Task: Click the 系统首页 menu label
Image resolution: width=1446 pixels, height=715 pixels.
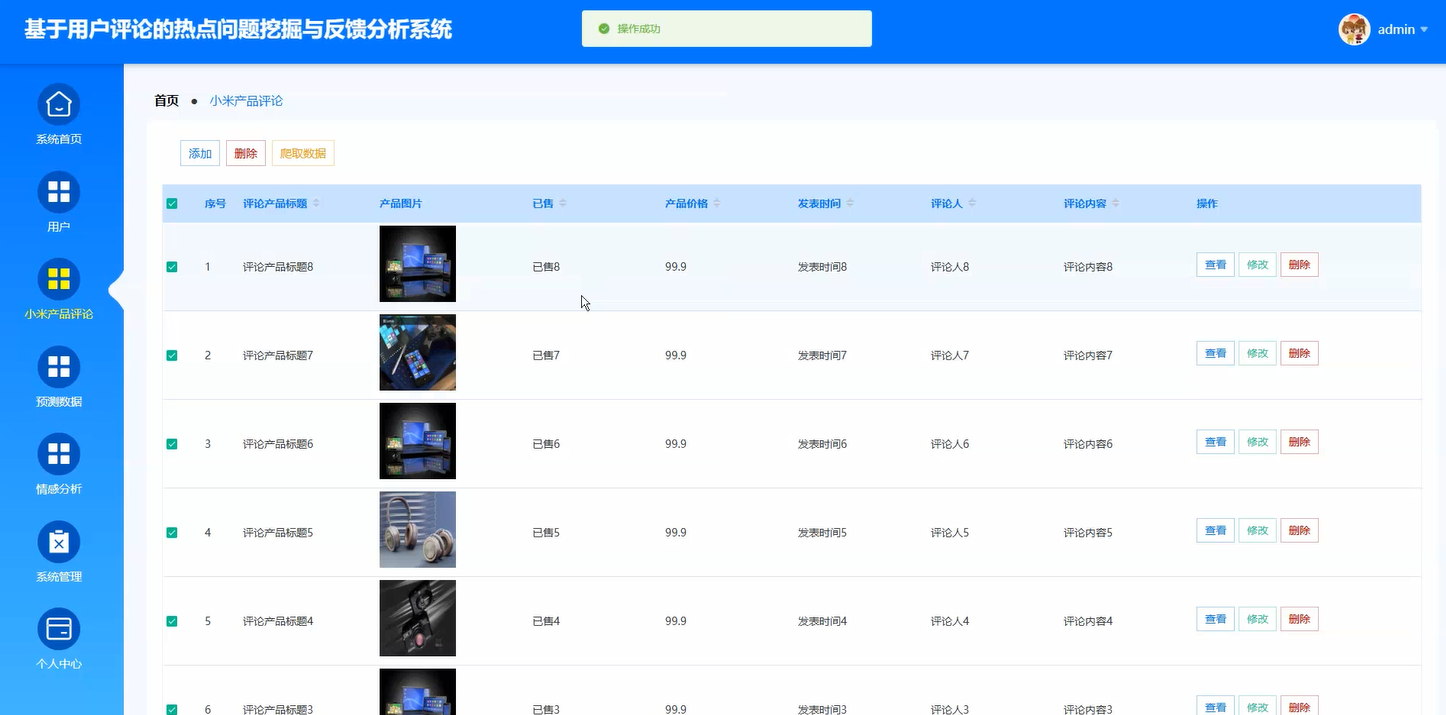Action: pyautogui.click(x=59, y=139)
